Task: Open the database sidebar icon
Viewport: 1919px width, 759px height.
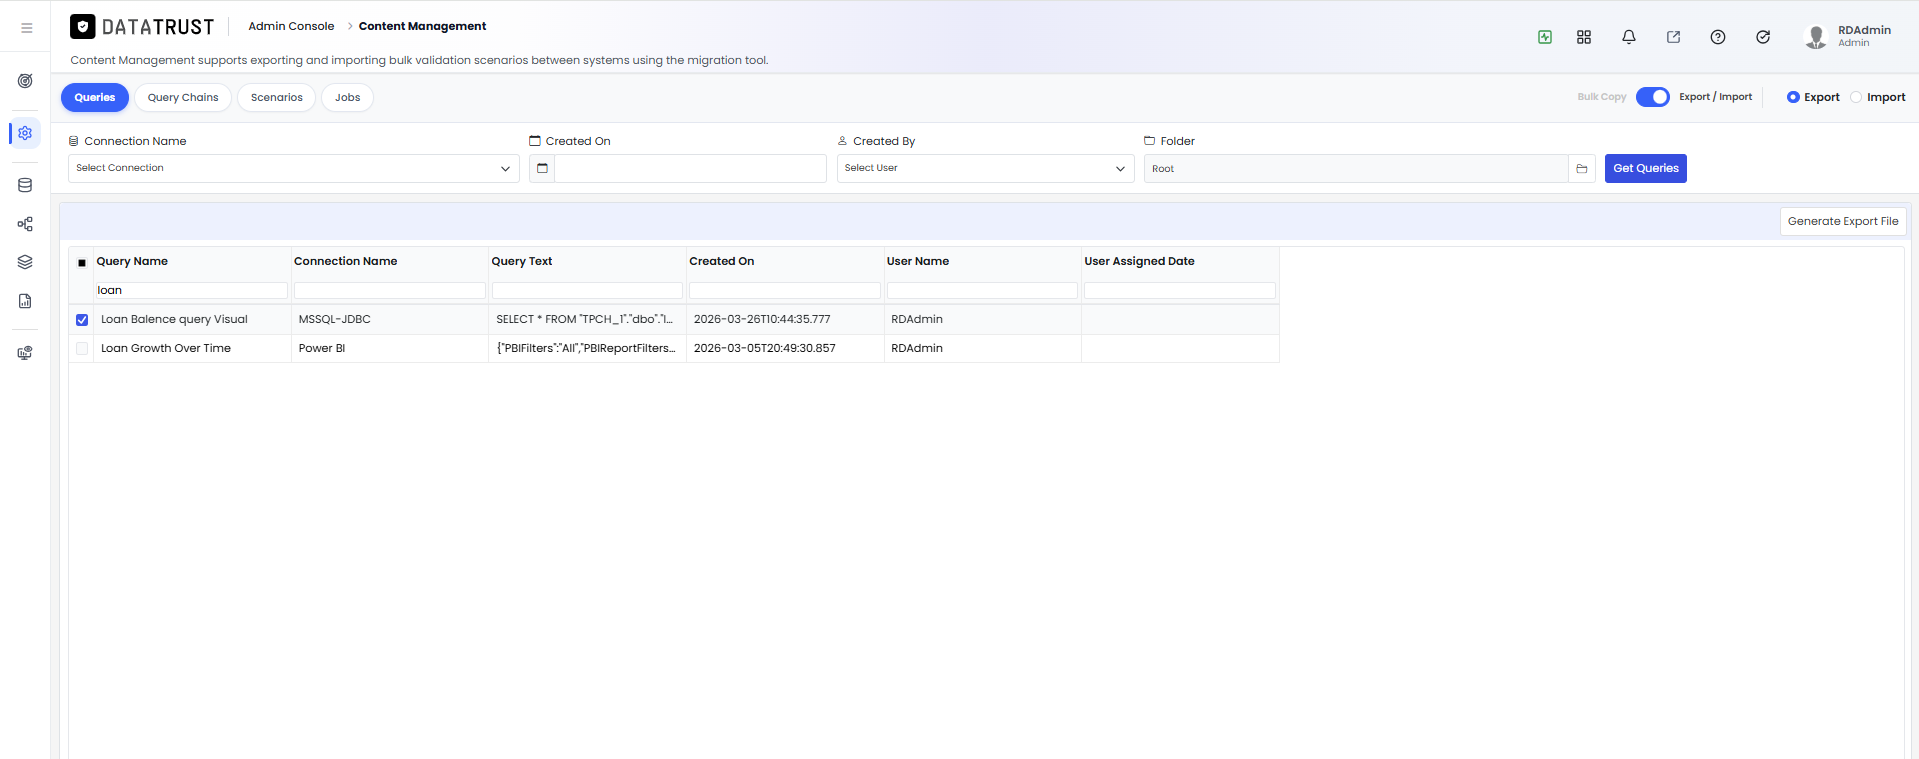Action: click(x=25, y=185)
